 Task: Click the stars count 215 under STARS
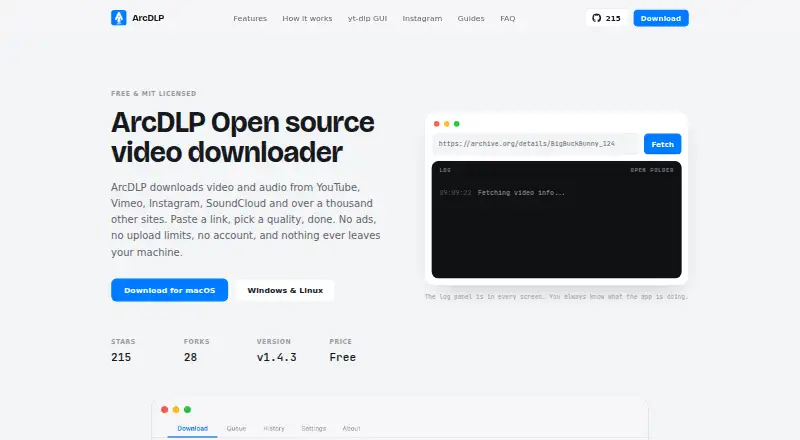[121, 357]
